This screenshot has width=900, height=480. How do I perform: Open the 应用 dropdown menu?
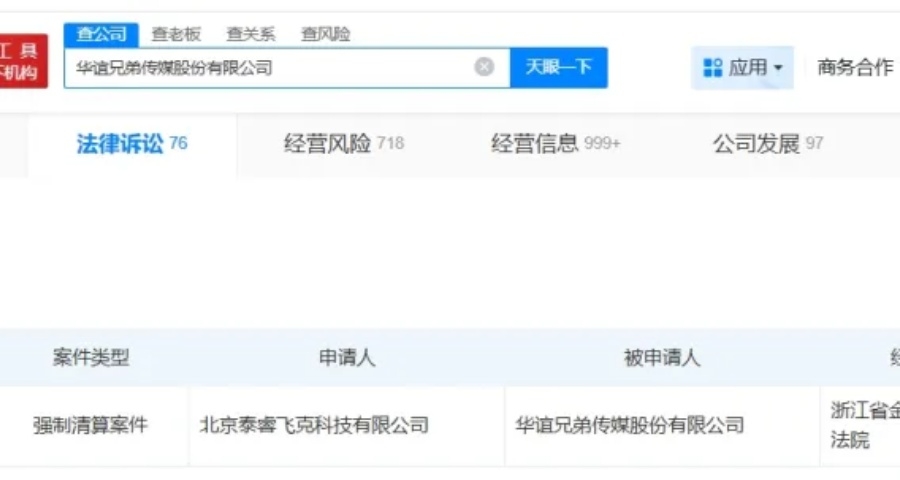[743, 68]
